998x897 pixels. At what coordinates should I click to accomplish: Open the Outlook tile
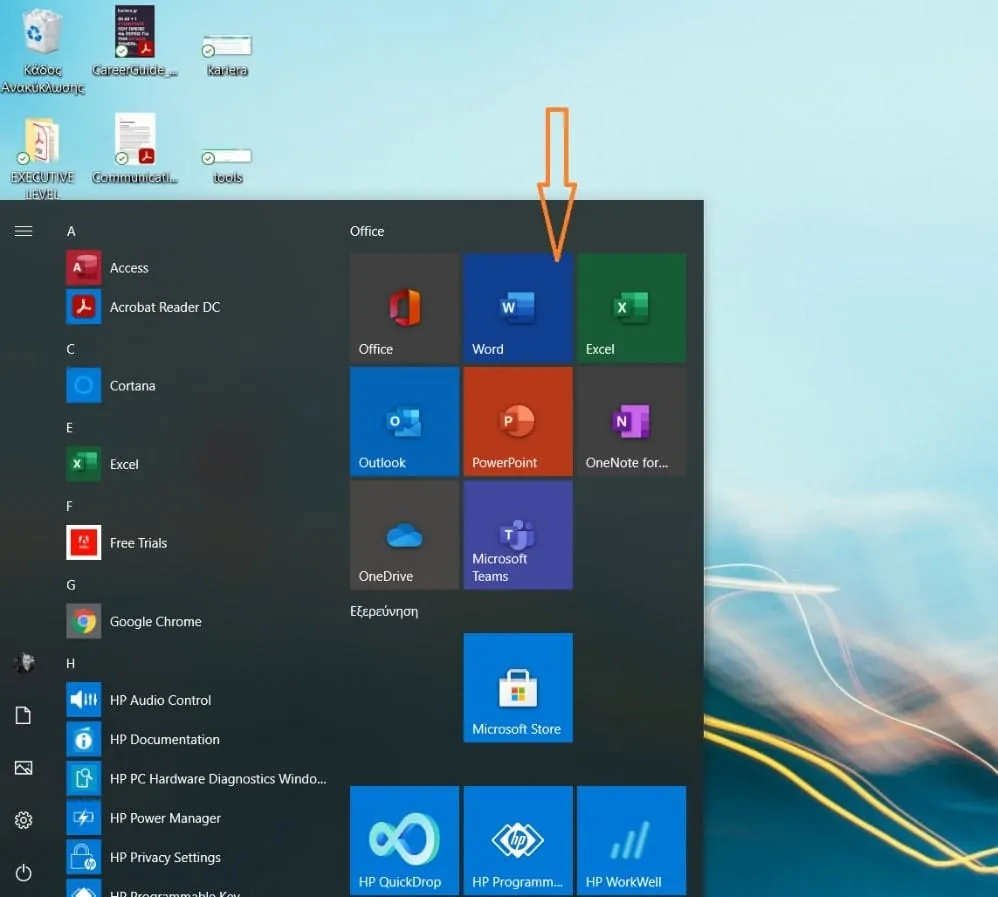(404, 421)
